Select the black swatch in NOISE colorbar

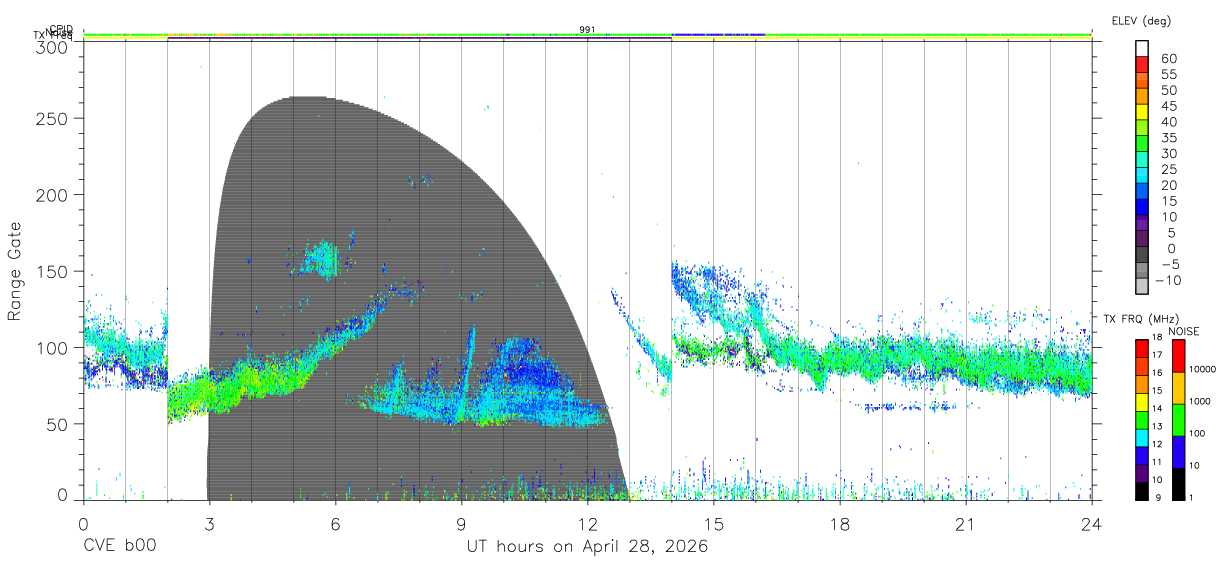tap(1178, 484)
